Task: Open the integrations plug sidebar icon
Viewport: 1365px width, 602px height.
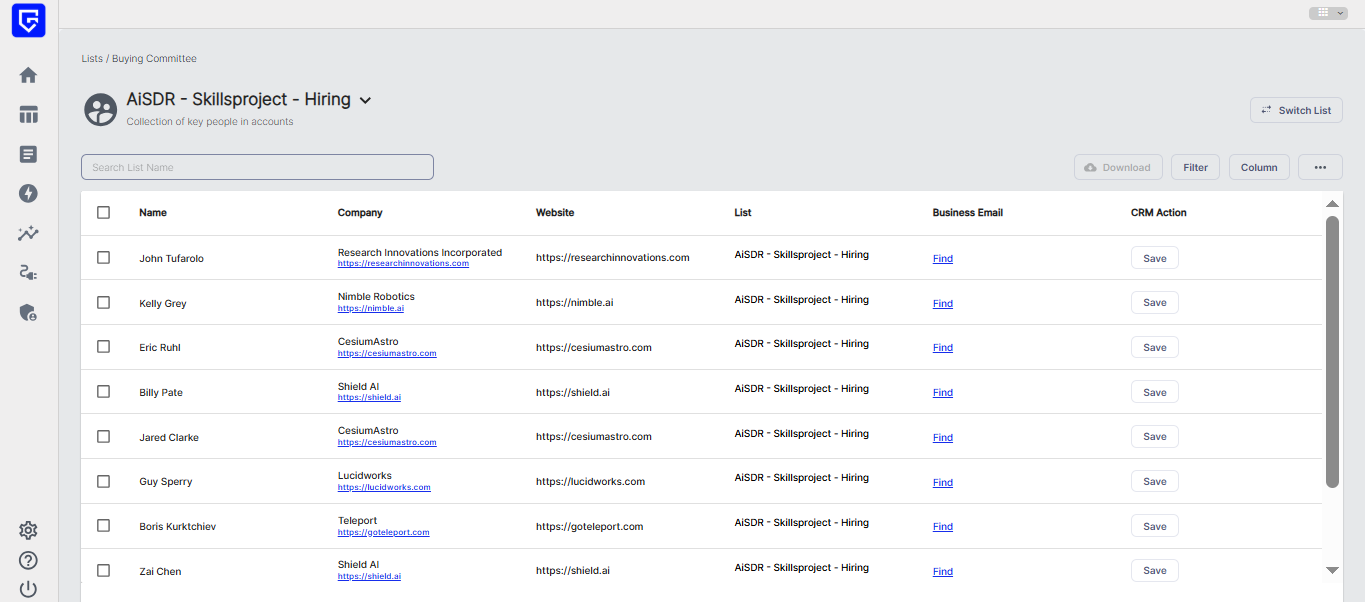Action: pyautogui.click(x=28, y=272)
